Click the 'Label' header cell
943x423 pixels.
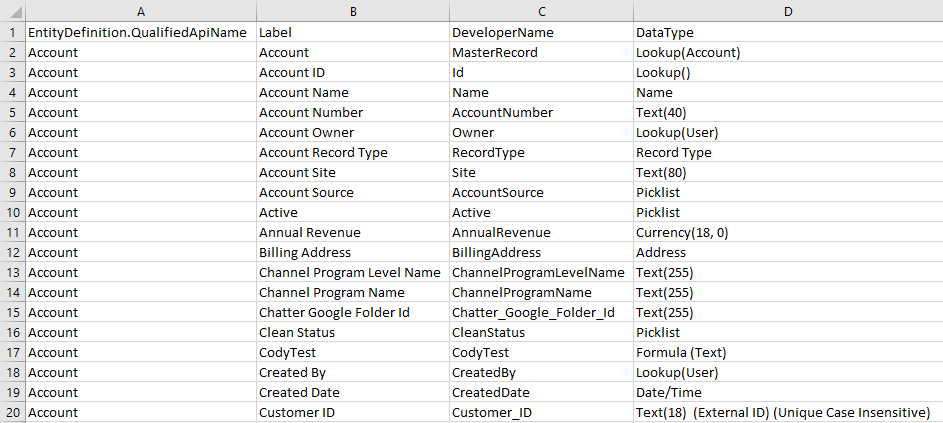coord(353,32)
